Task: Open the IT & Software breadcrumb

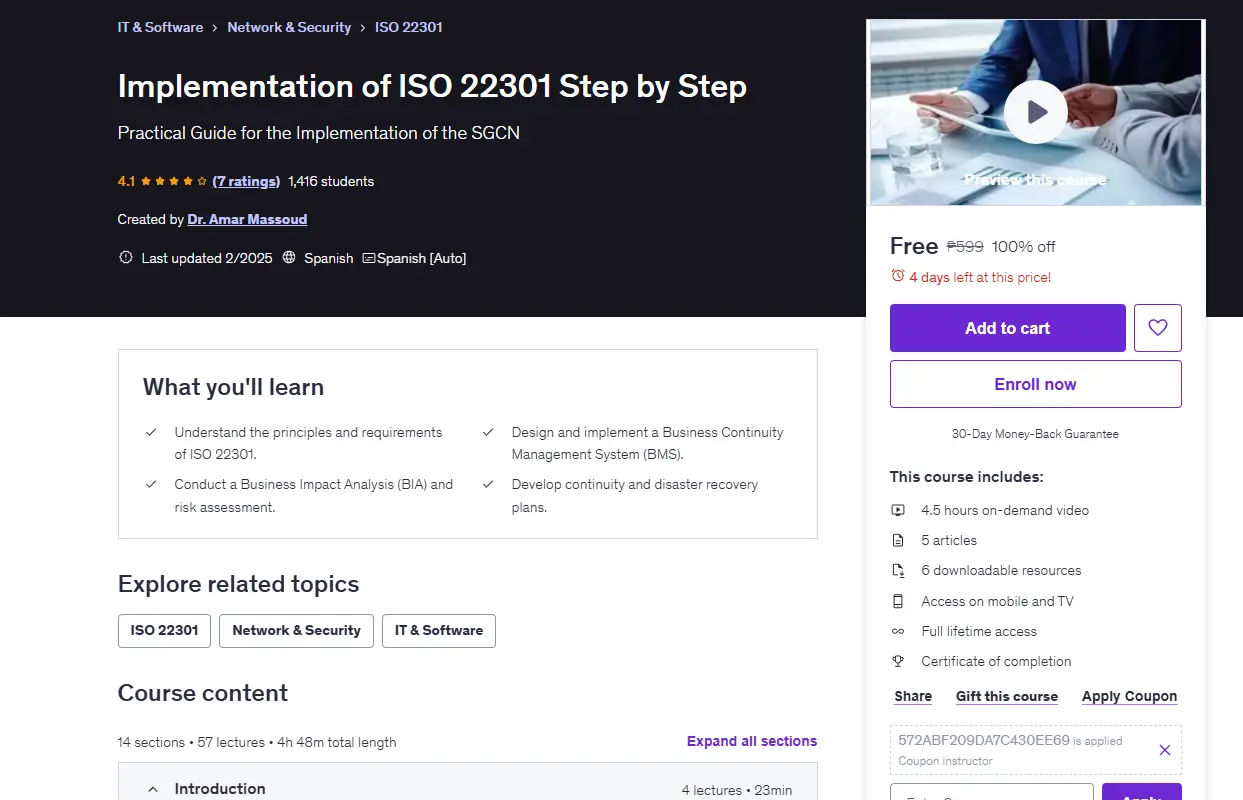Action: tap(160, 27)
